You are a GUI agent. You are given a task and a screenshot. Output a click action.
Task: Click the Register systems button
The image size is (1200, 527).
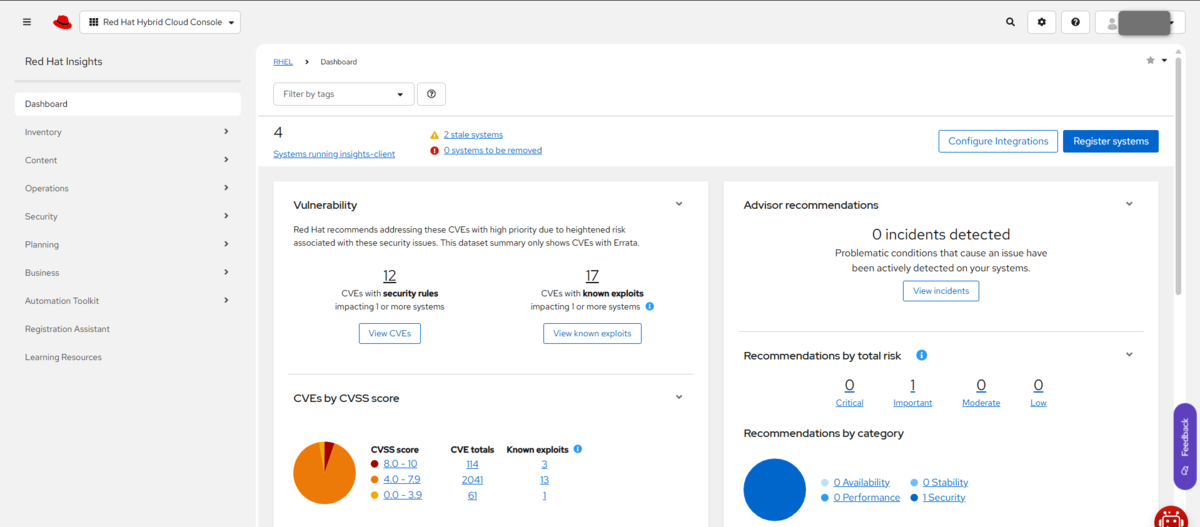[x=1111, y=141]
